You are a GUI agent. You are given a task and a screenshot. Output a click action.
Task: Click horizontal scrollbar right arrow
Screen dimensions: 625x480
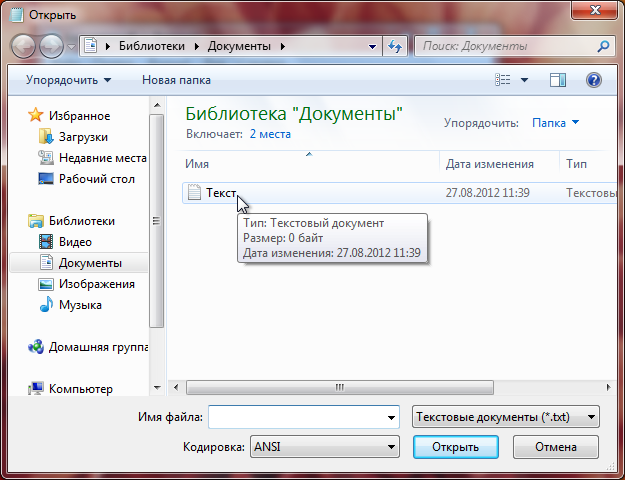pos(608,387)
